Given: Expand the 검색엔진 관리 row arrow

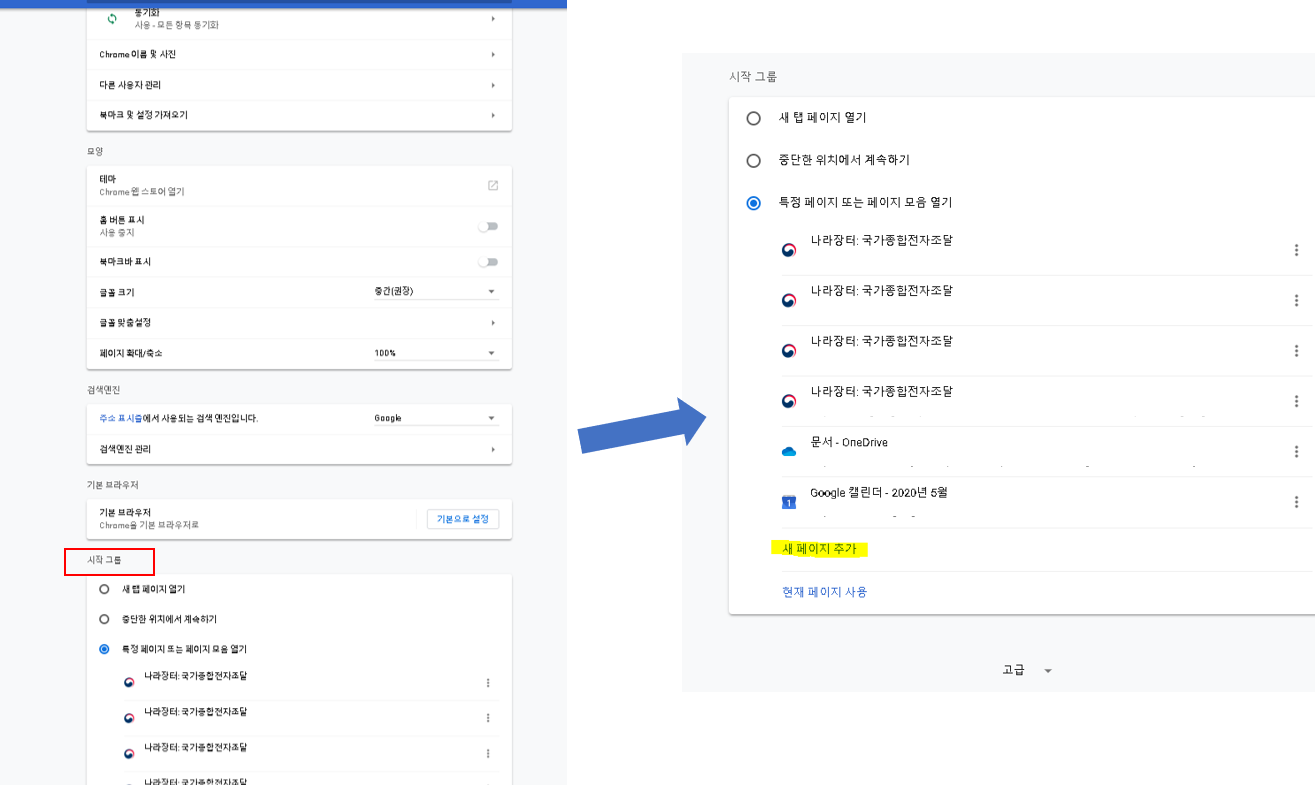Looking at the screenshot, I should (x=493, y=450).
